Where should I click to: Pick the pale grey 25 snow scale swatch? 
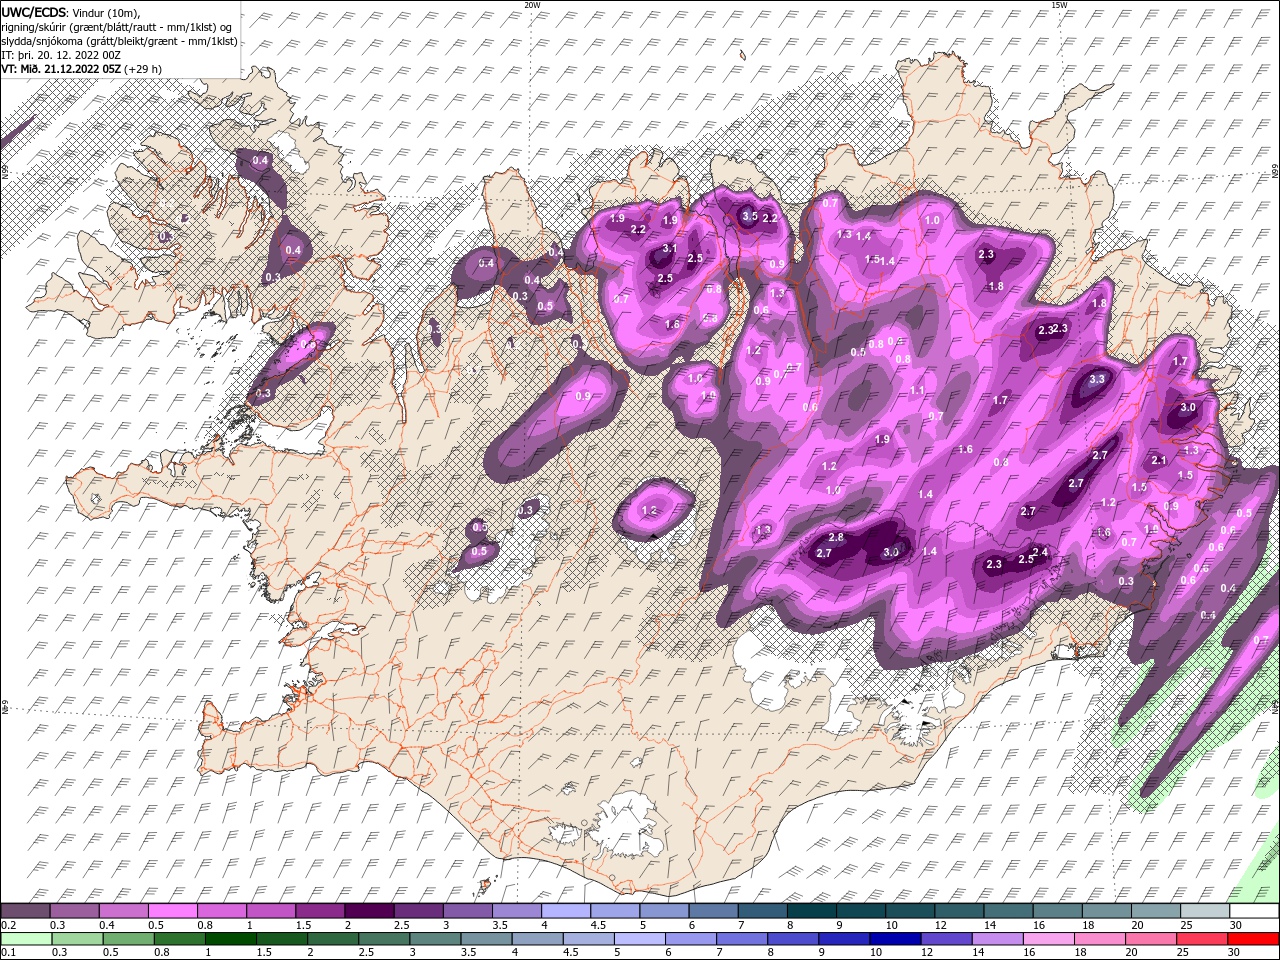[x=1205, y=911]
